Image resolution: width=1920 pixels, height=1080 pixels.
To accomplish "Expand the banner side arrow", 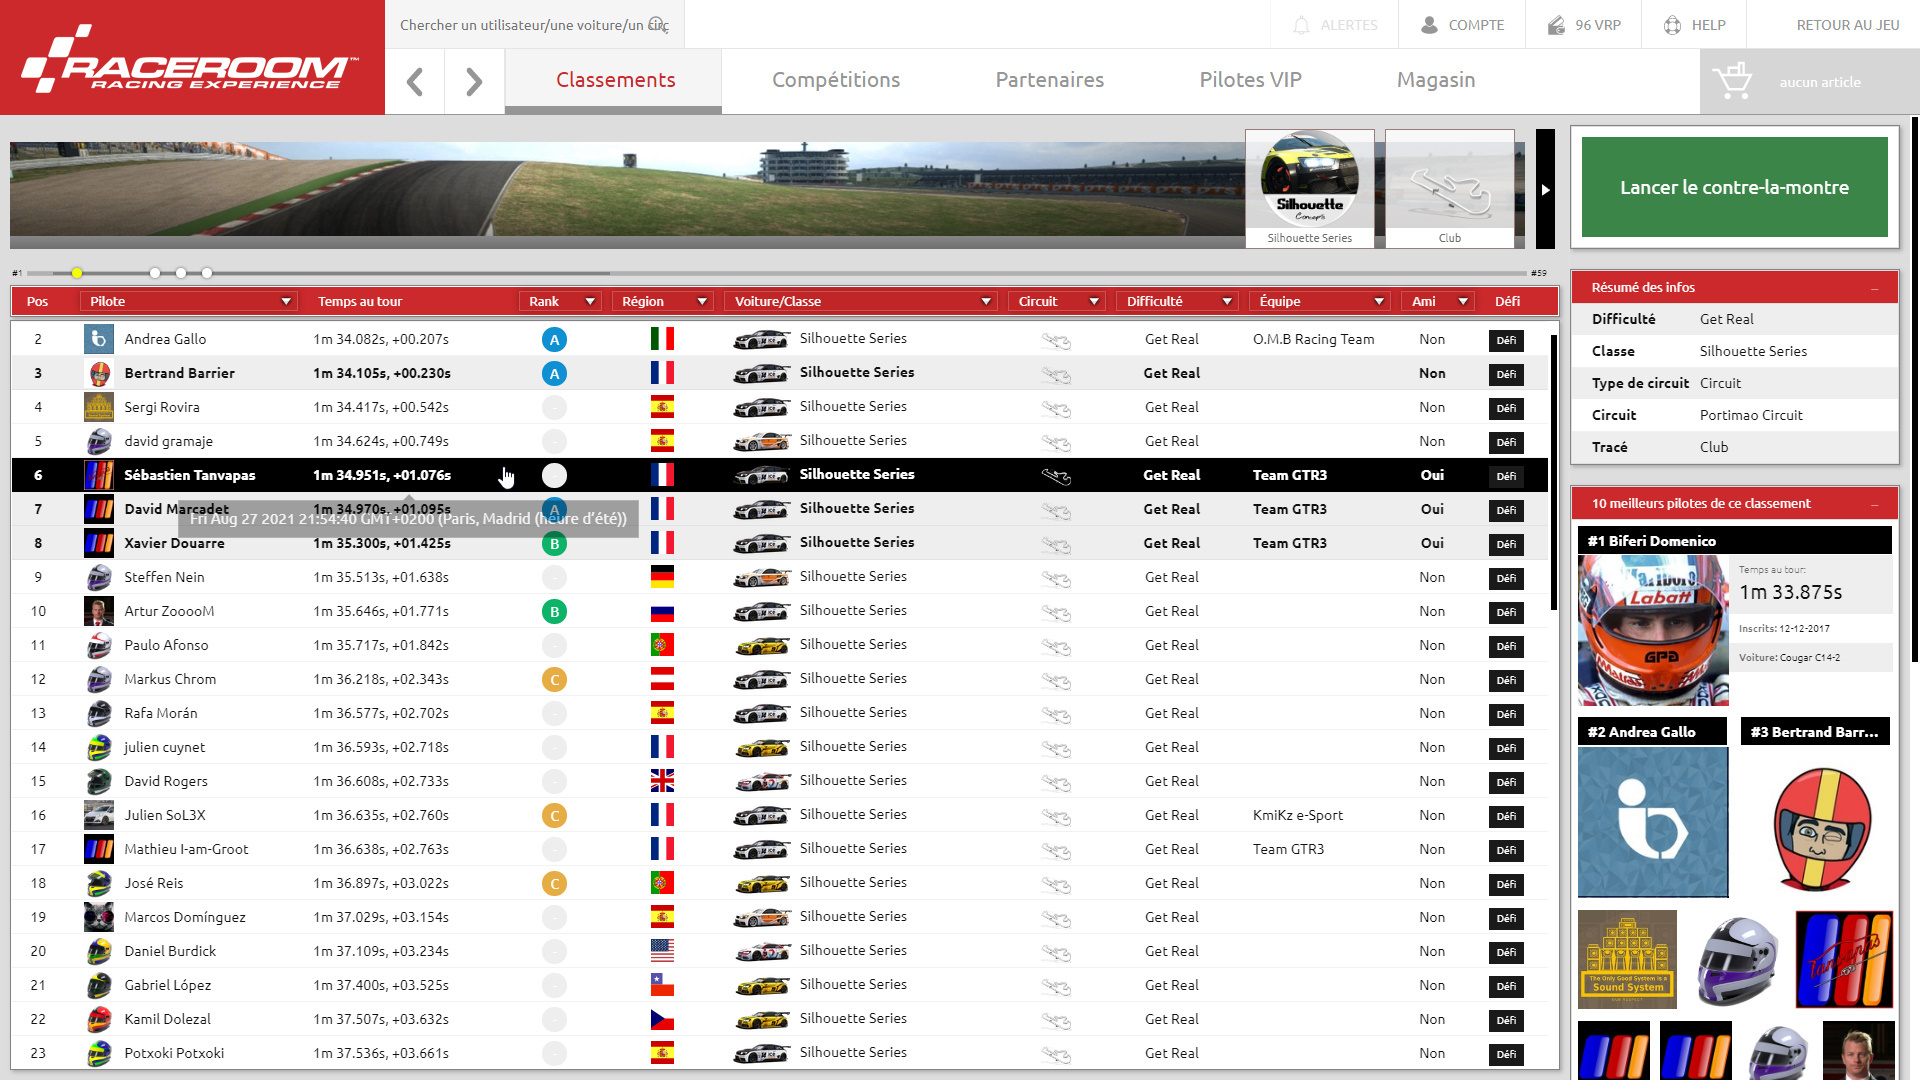I will click(1545, 189).
